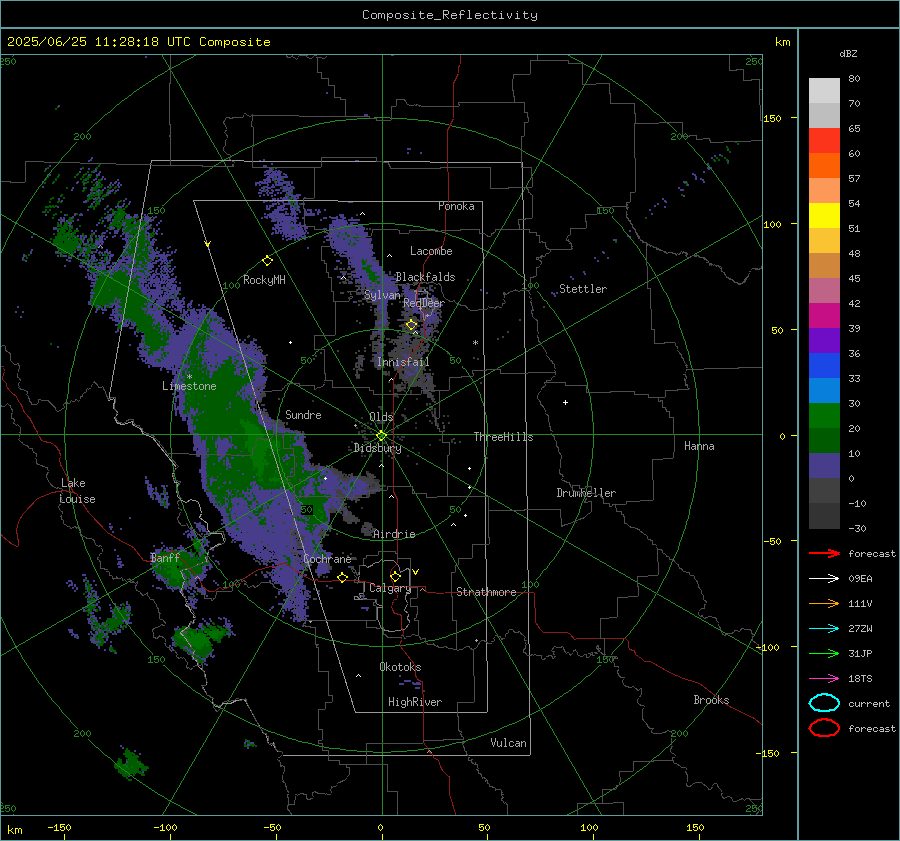Click the Olds city label
This screenshot has height=841, width=900.
point(381,417)
